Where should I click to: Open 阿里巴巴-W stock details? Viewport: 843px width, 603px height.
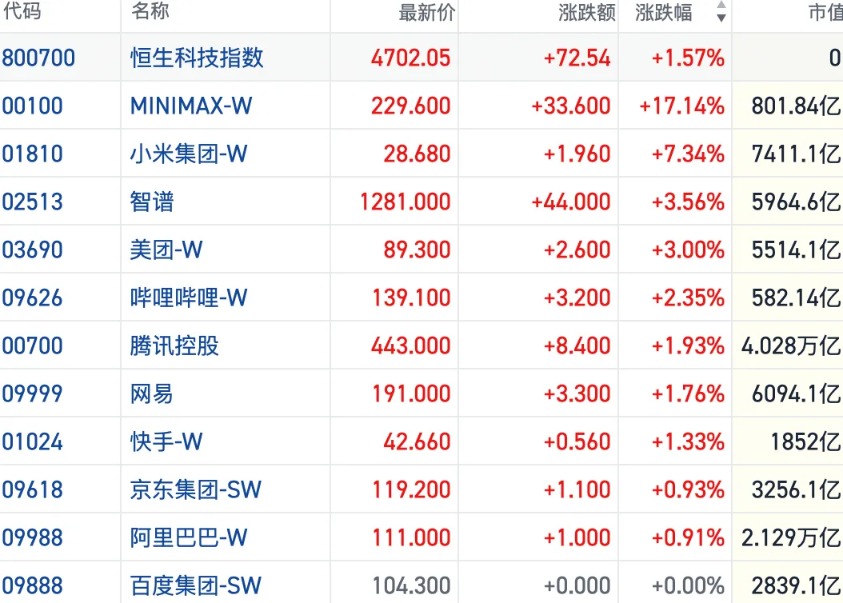[x=189, y=537]
